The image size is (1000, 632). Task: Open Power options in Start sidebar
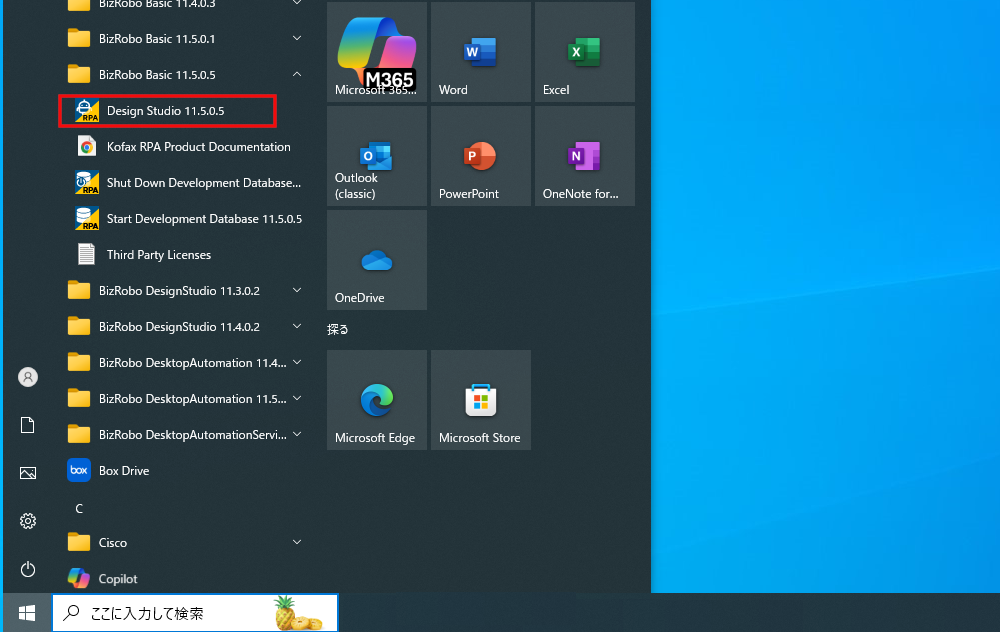point(27,569)
